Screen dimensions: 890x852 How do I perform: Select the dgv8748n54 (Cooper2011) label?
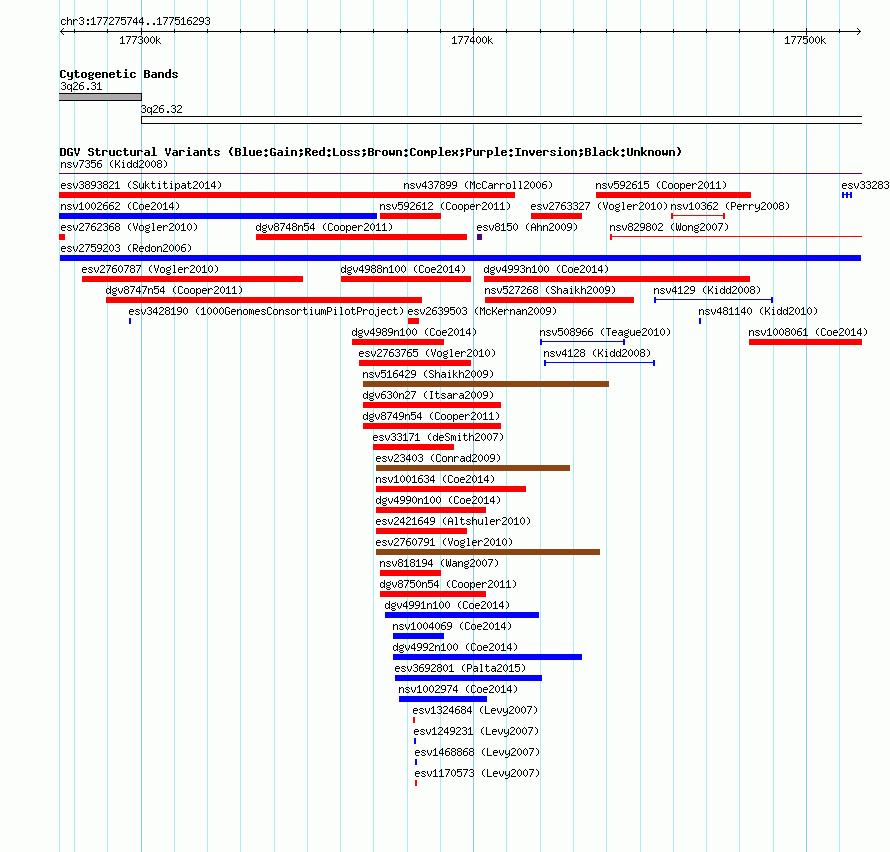[324, 227]
